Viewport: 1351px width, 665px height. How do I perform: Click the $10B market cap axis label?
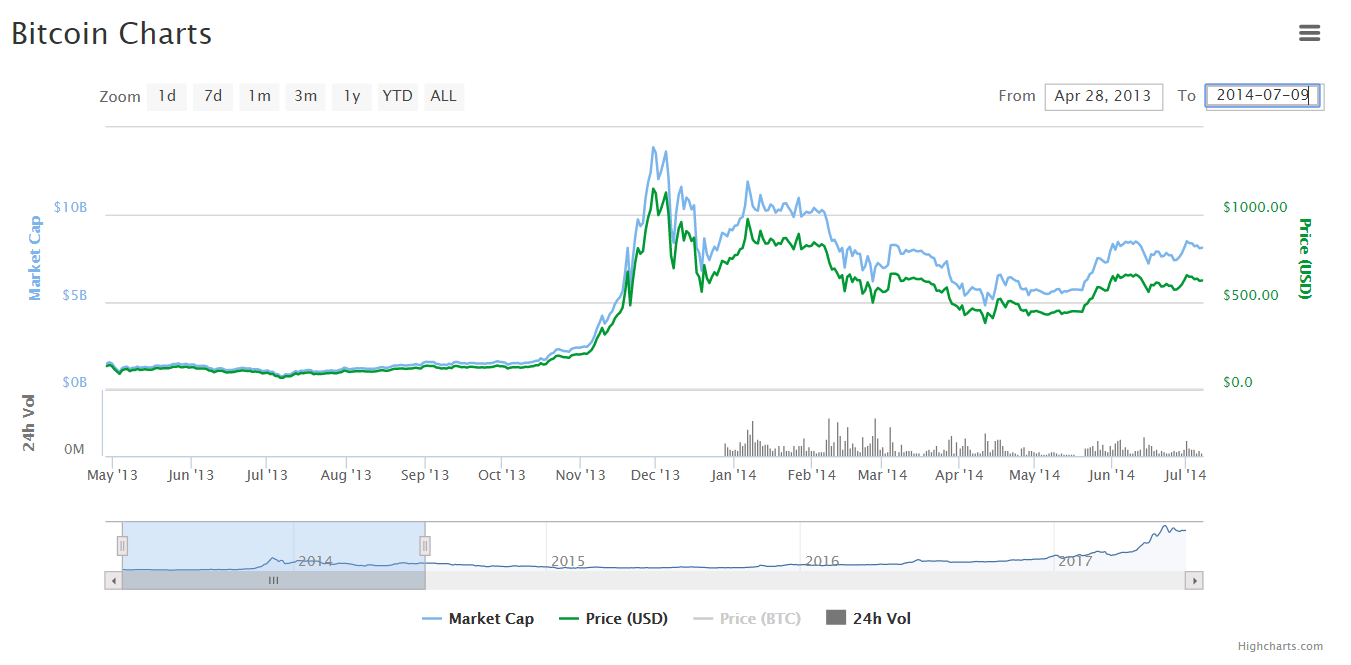[x=70, y=208]
